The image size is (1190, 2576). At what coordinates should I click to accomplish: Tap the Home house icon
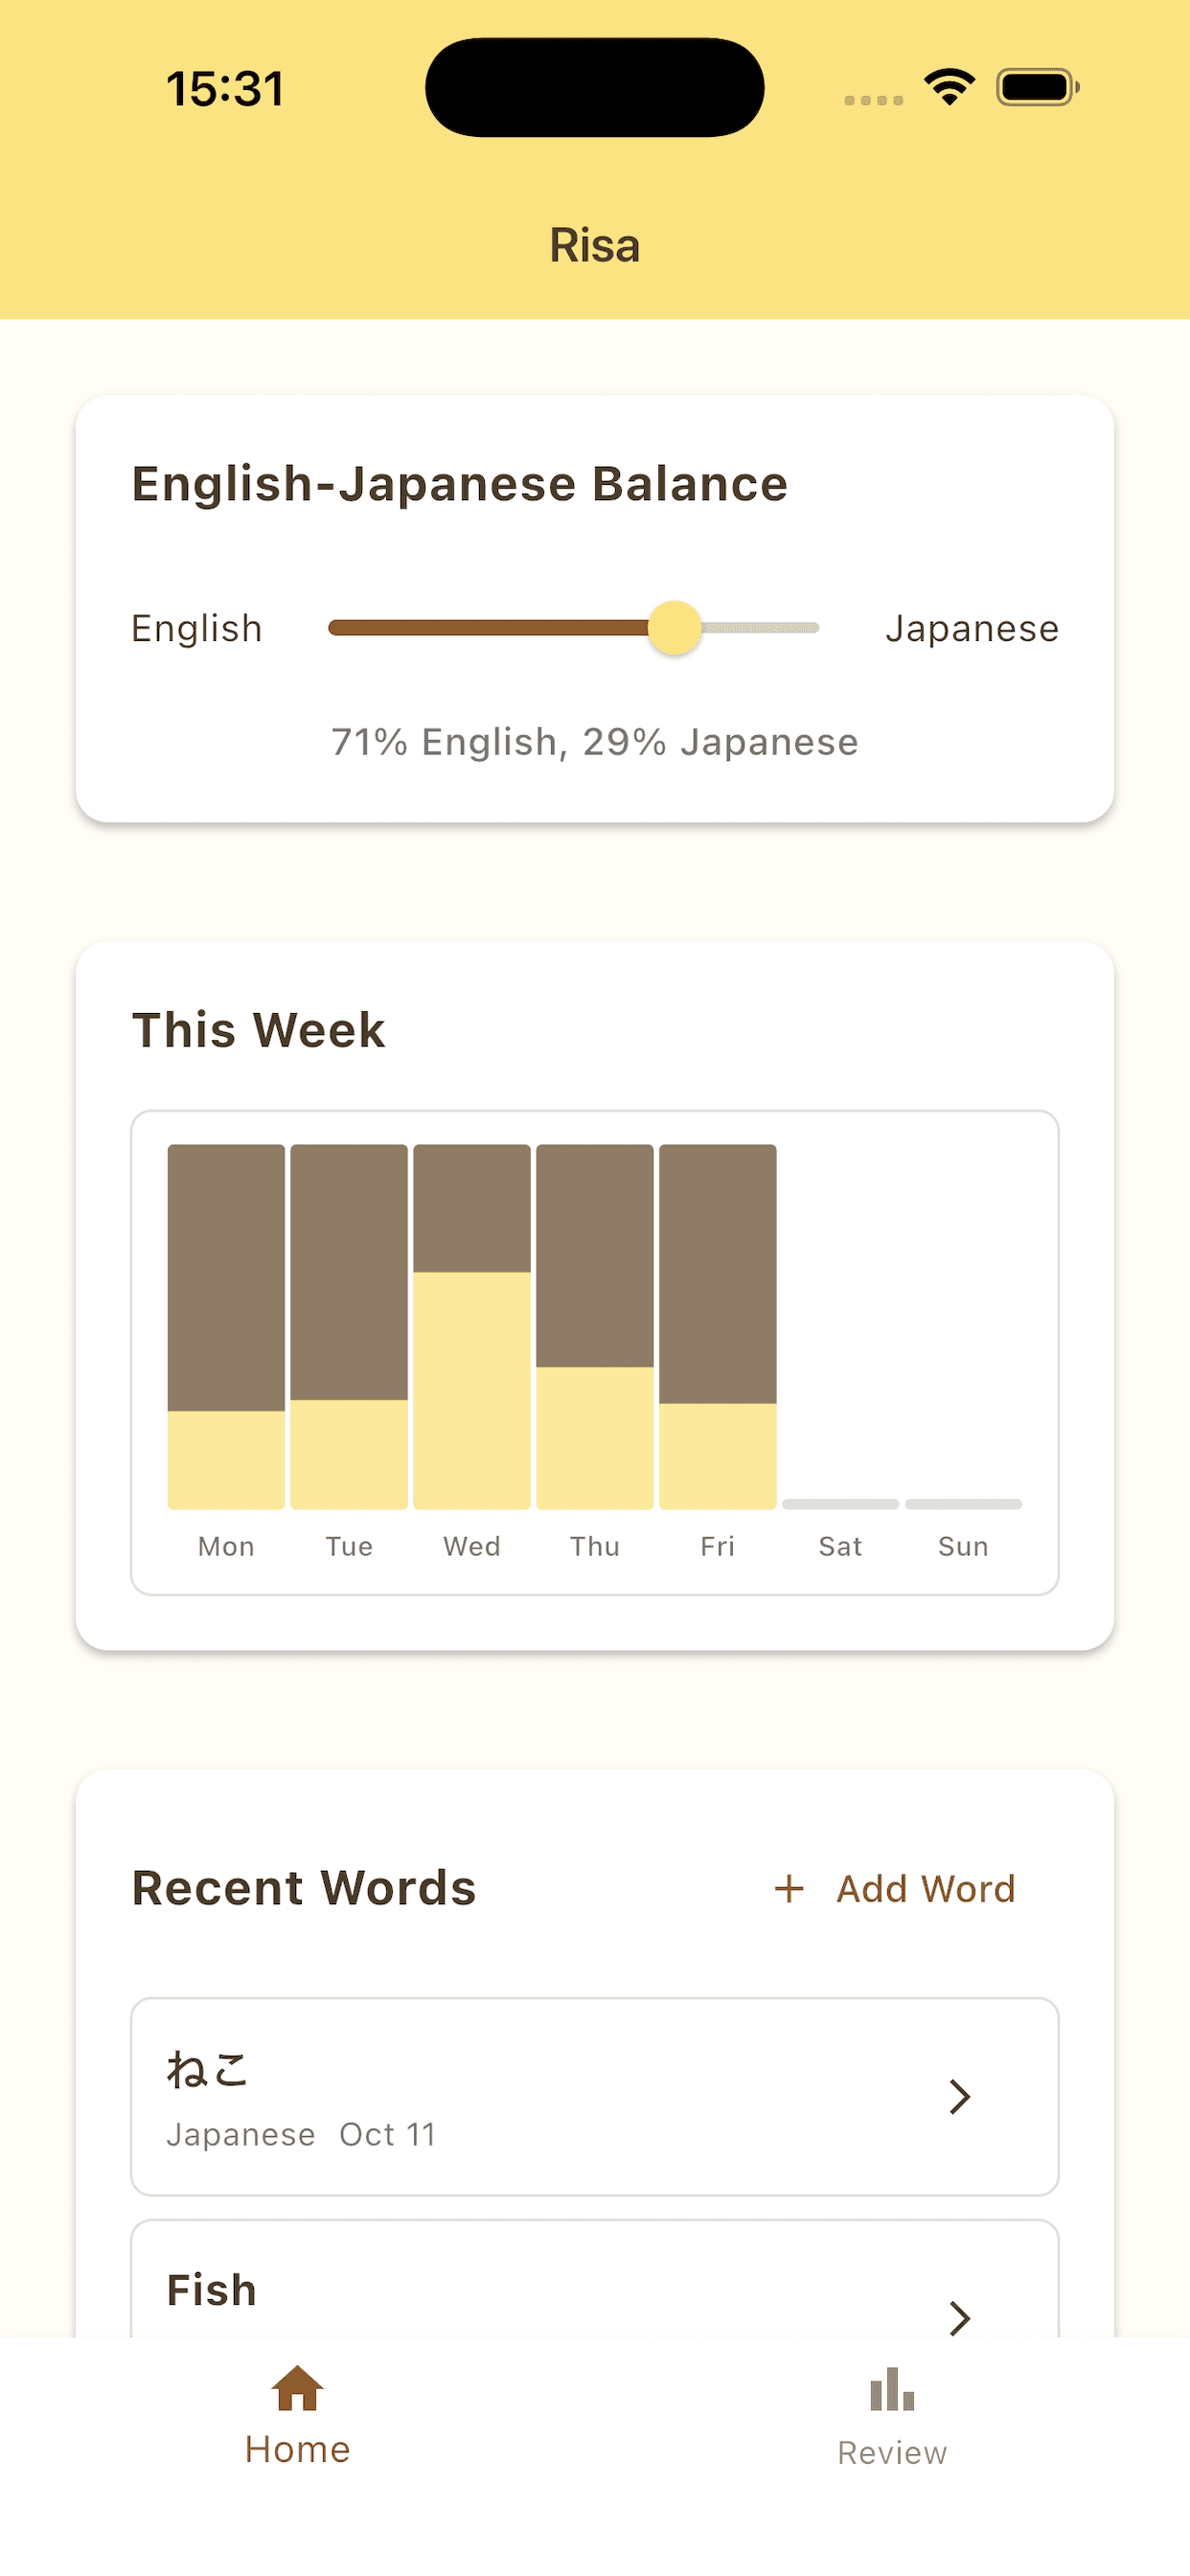[297, 2388]
